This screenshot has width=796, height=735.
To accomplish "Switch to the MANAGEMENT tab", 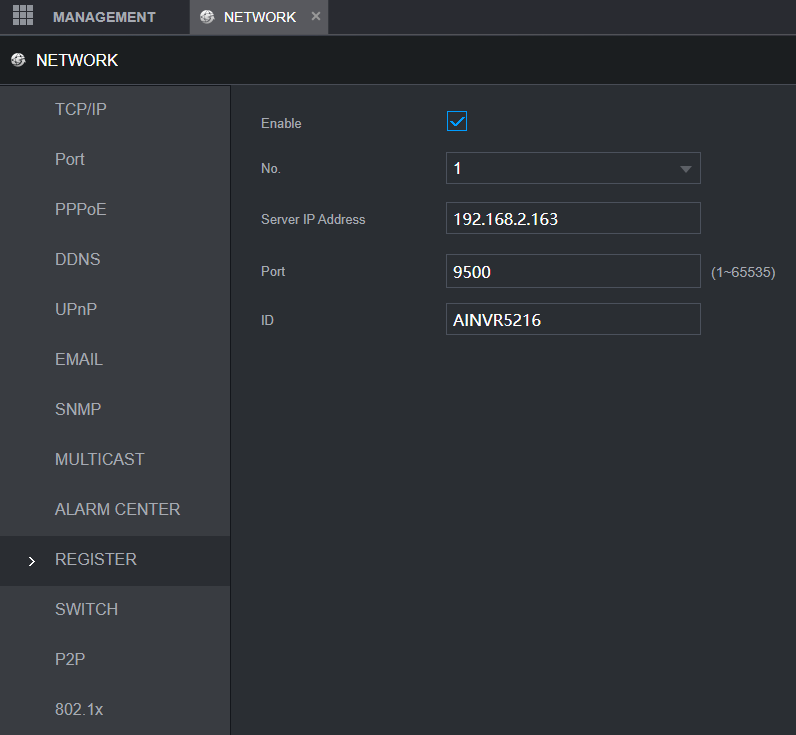I will (x=103, y=17).
